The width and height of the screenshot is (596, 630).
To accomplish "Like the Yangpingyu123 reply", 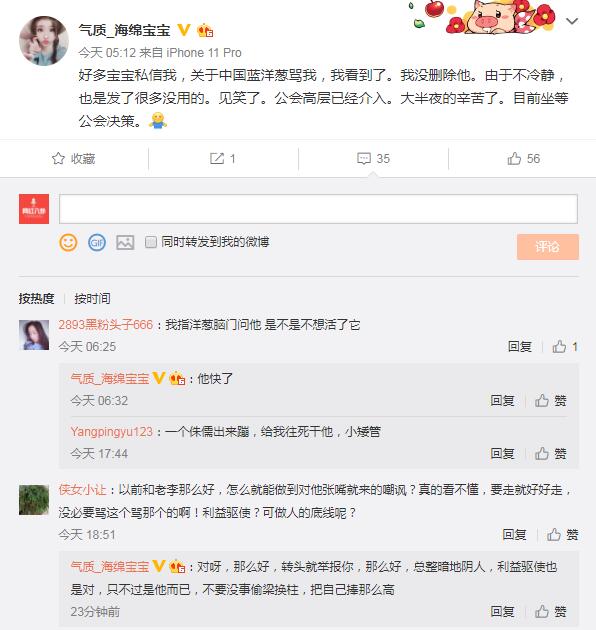I will point(542,454).
